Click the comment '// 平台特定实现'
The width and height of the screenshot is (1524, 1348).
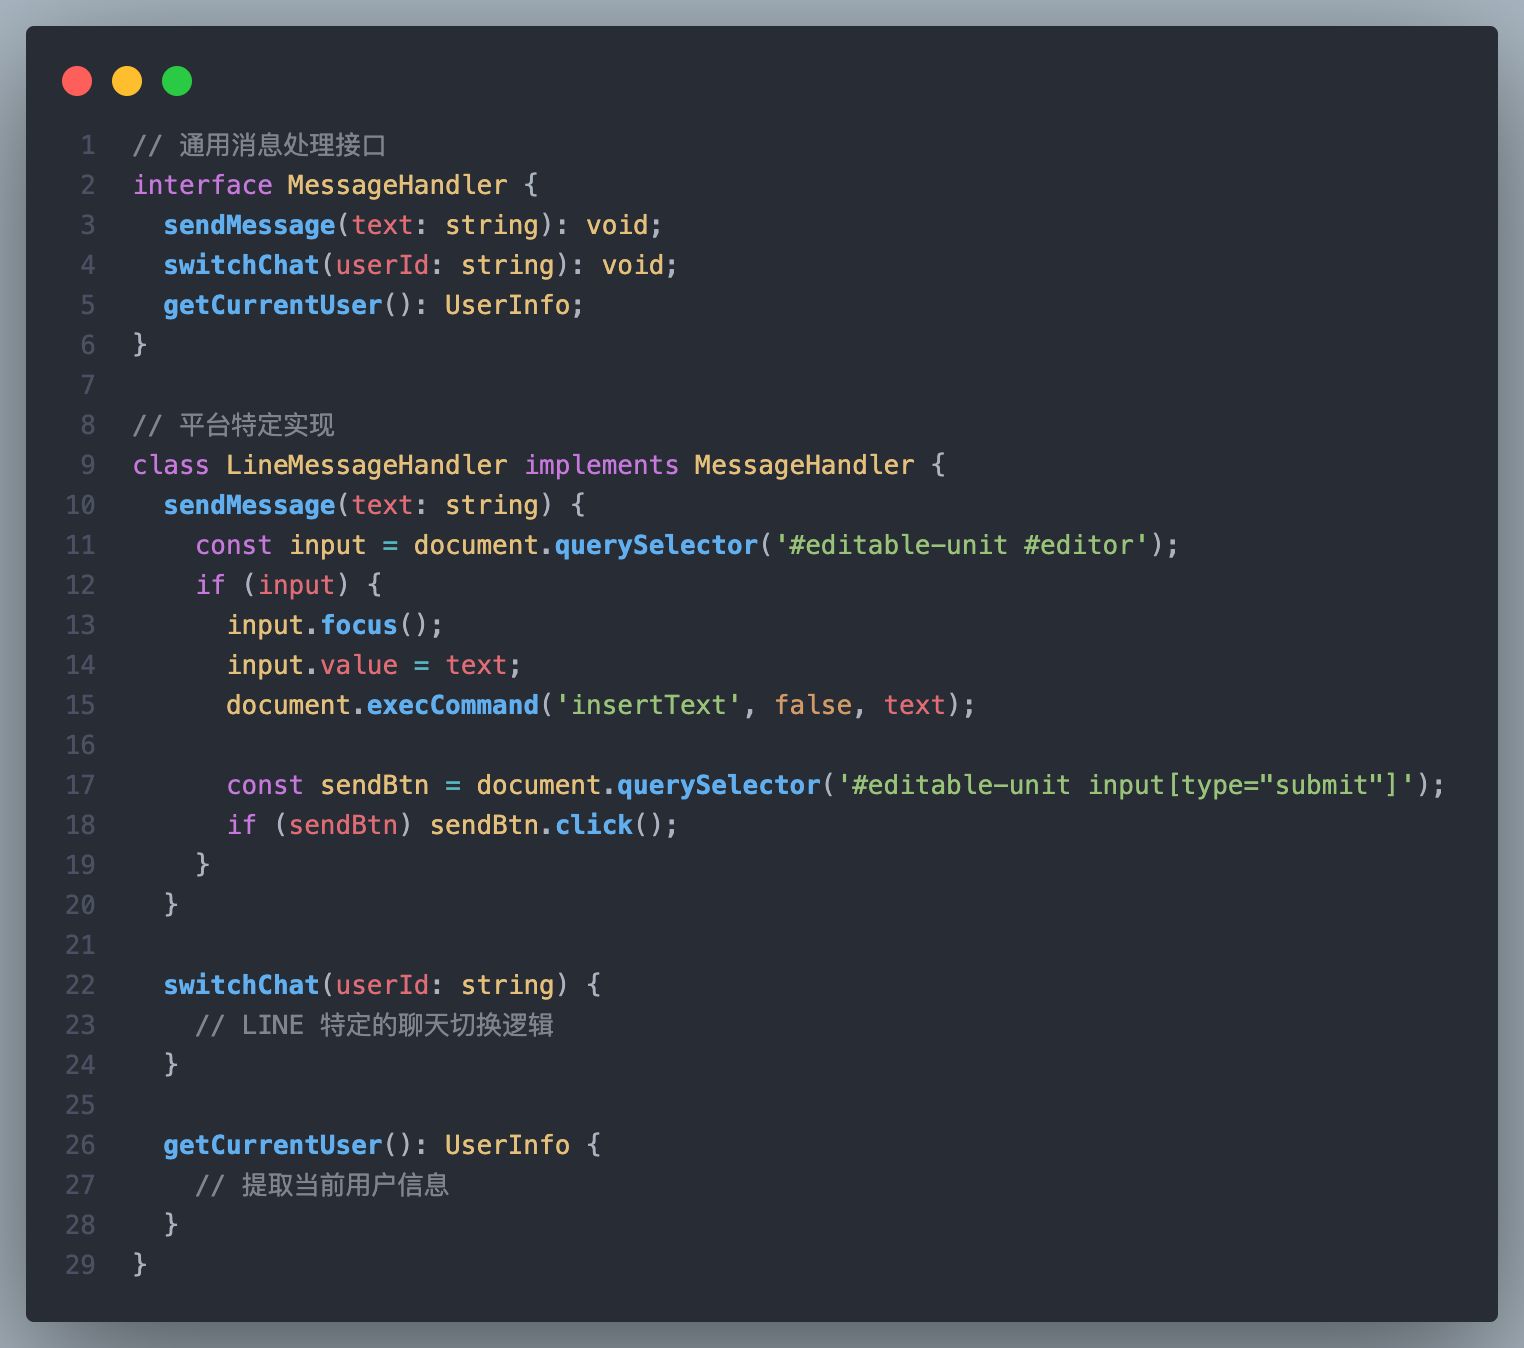(x=234, y=425)
